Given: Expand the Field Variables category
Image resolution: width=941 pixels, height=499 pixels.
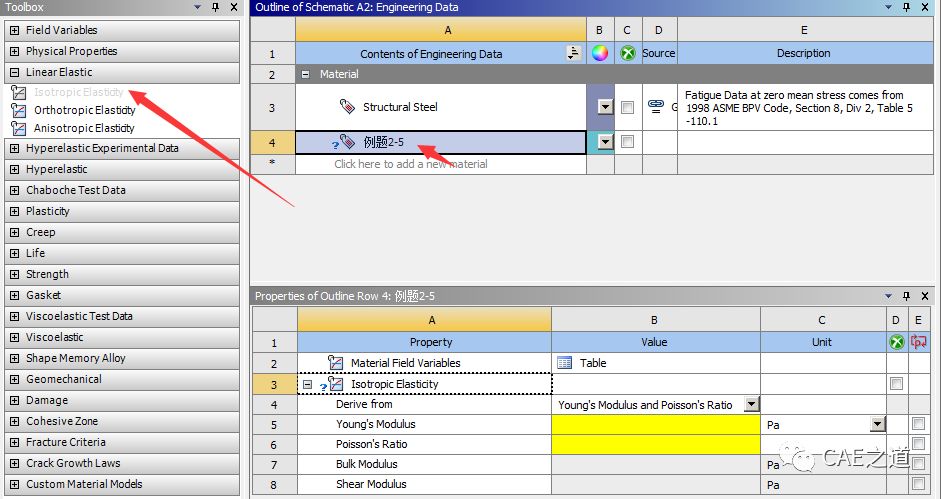Looking at the screenshot, I should click(14, 30).
